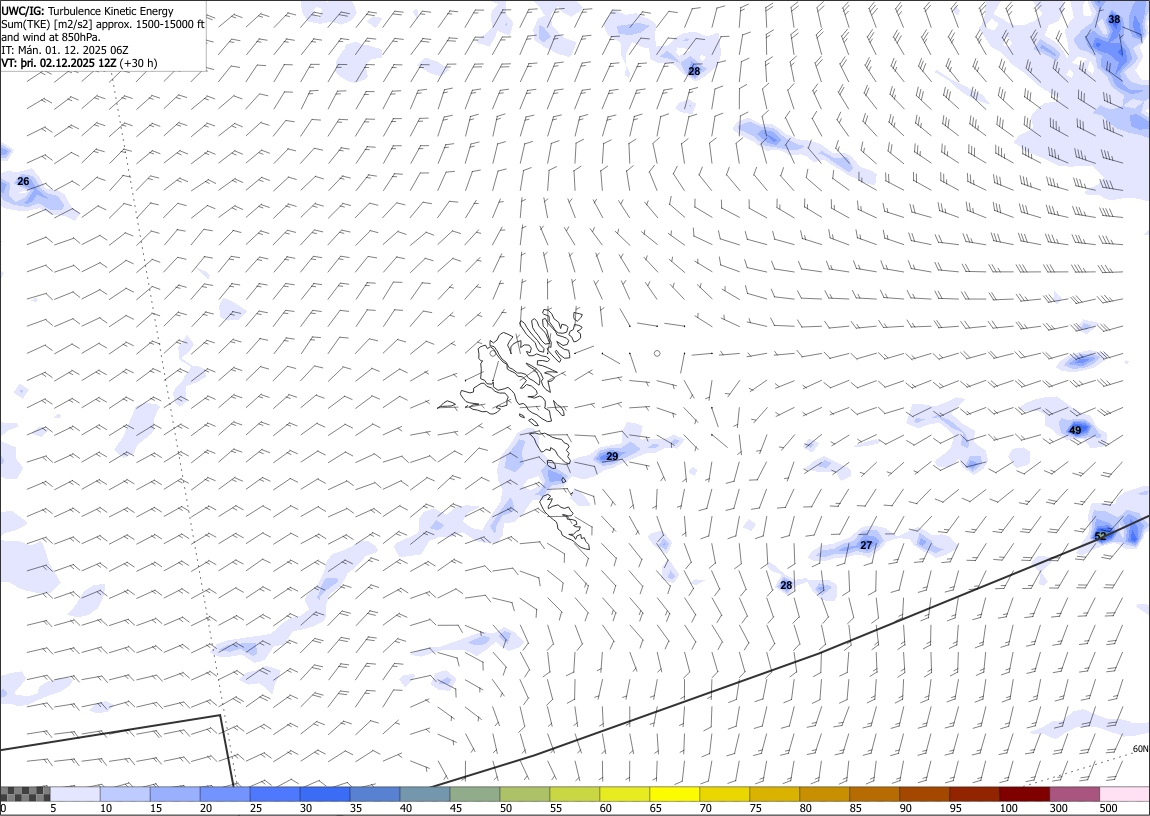The image size is (1150, 816).
Task: Click the '60N' latitude label
Action: coord(1140,749)
